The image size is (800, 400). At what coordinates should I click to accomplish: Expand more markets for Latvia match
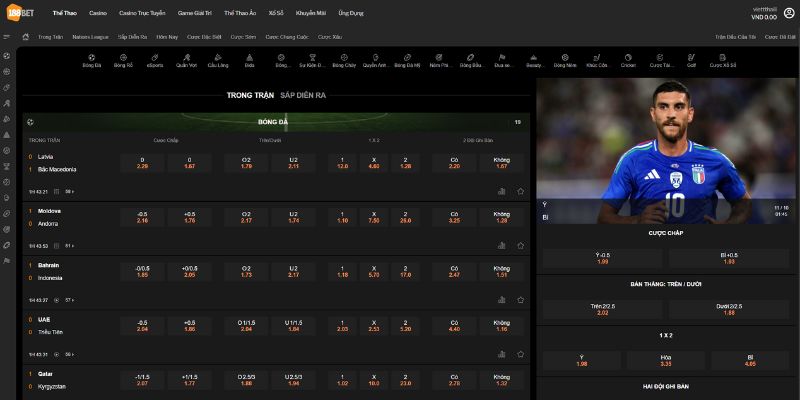pyautogui.click(x=69, y=190)
